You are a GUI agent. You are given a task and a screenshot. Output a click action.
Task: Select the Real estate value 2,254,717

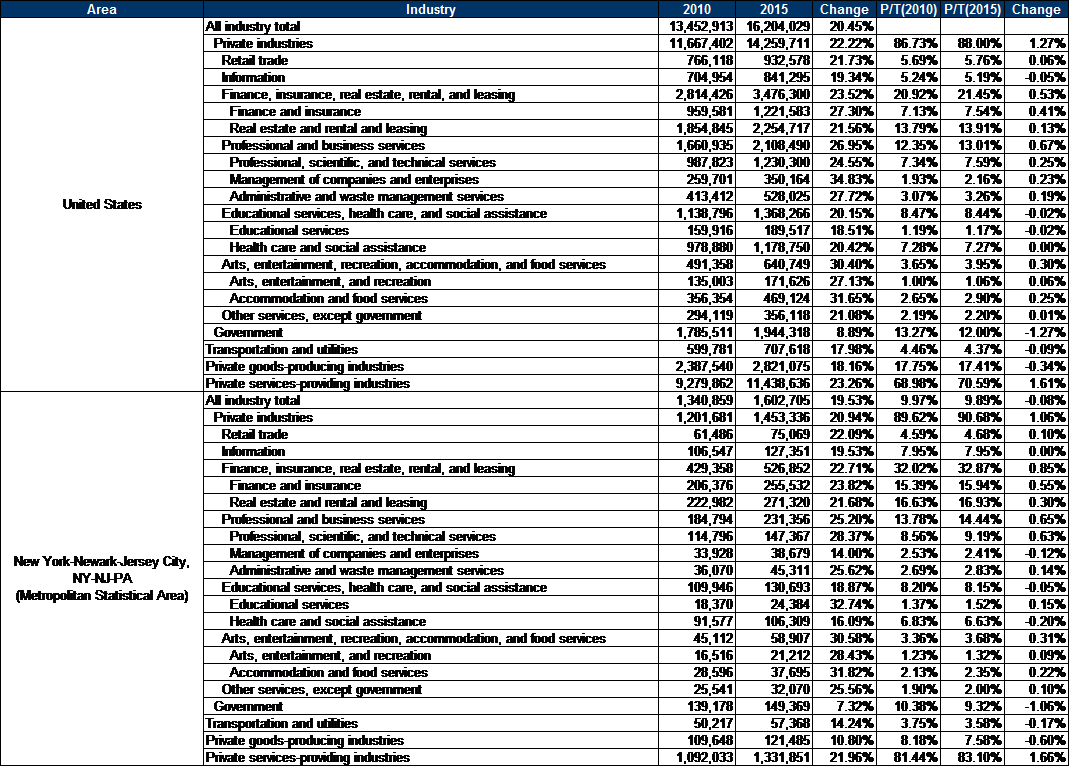tap(774, 128)
